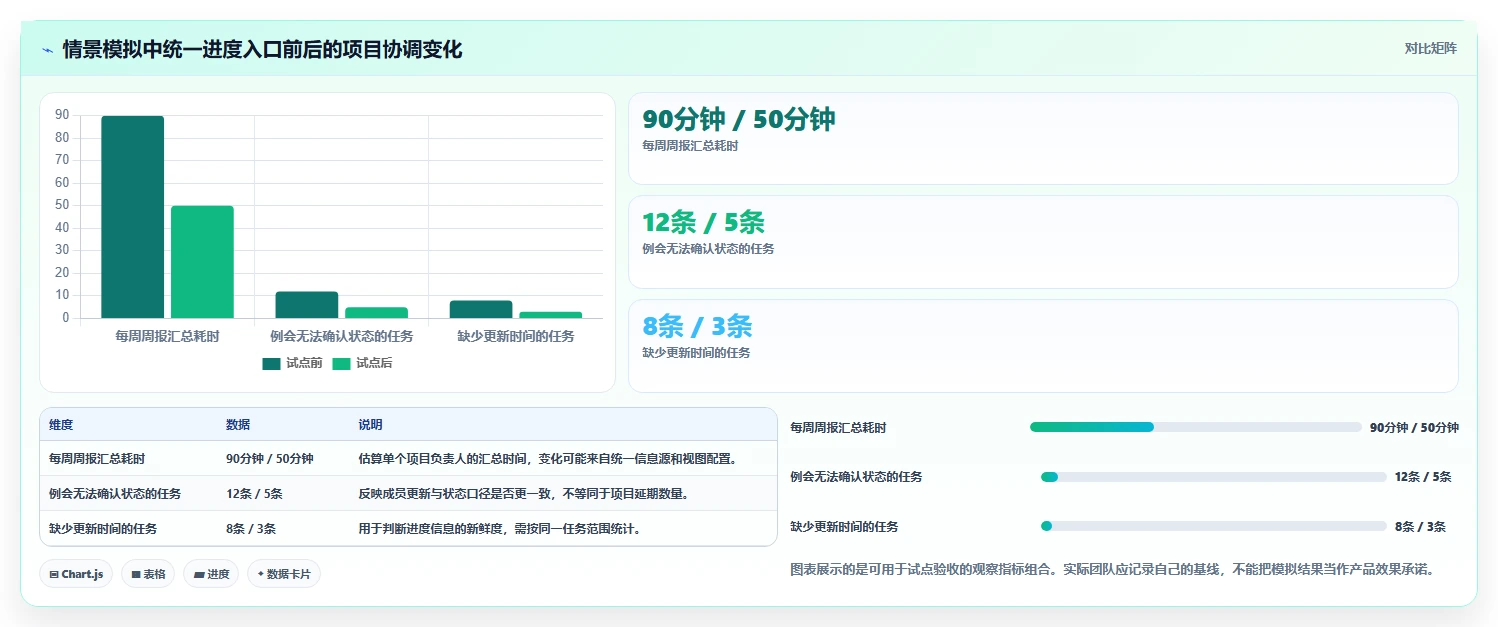Click the card caption 每周周报汇总耗时
1498x627 pixels.
pyautogui.click(x=690, y=146)
